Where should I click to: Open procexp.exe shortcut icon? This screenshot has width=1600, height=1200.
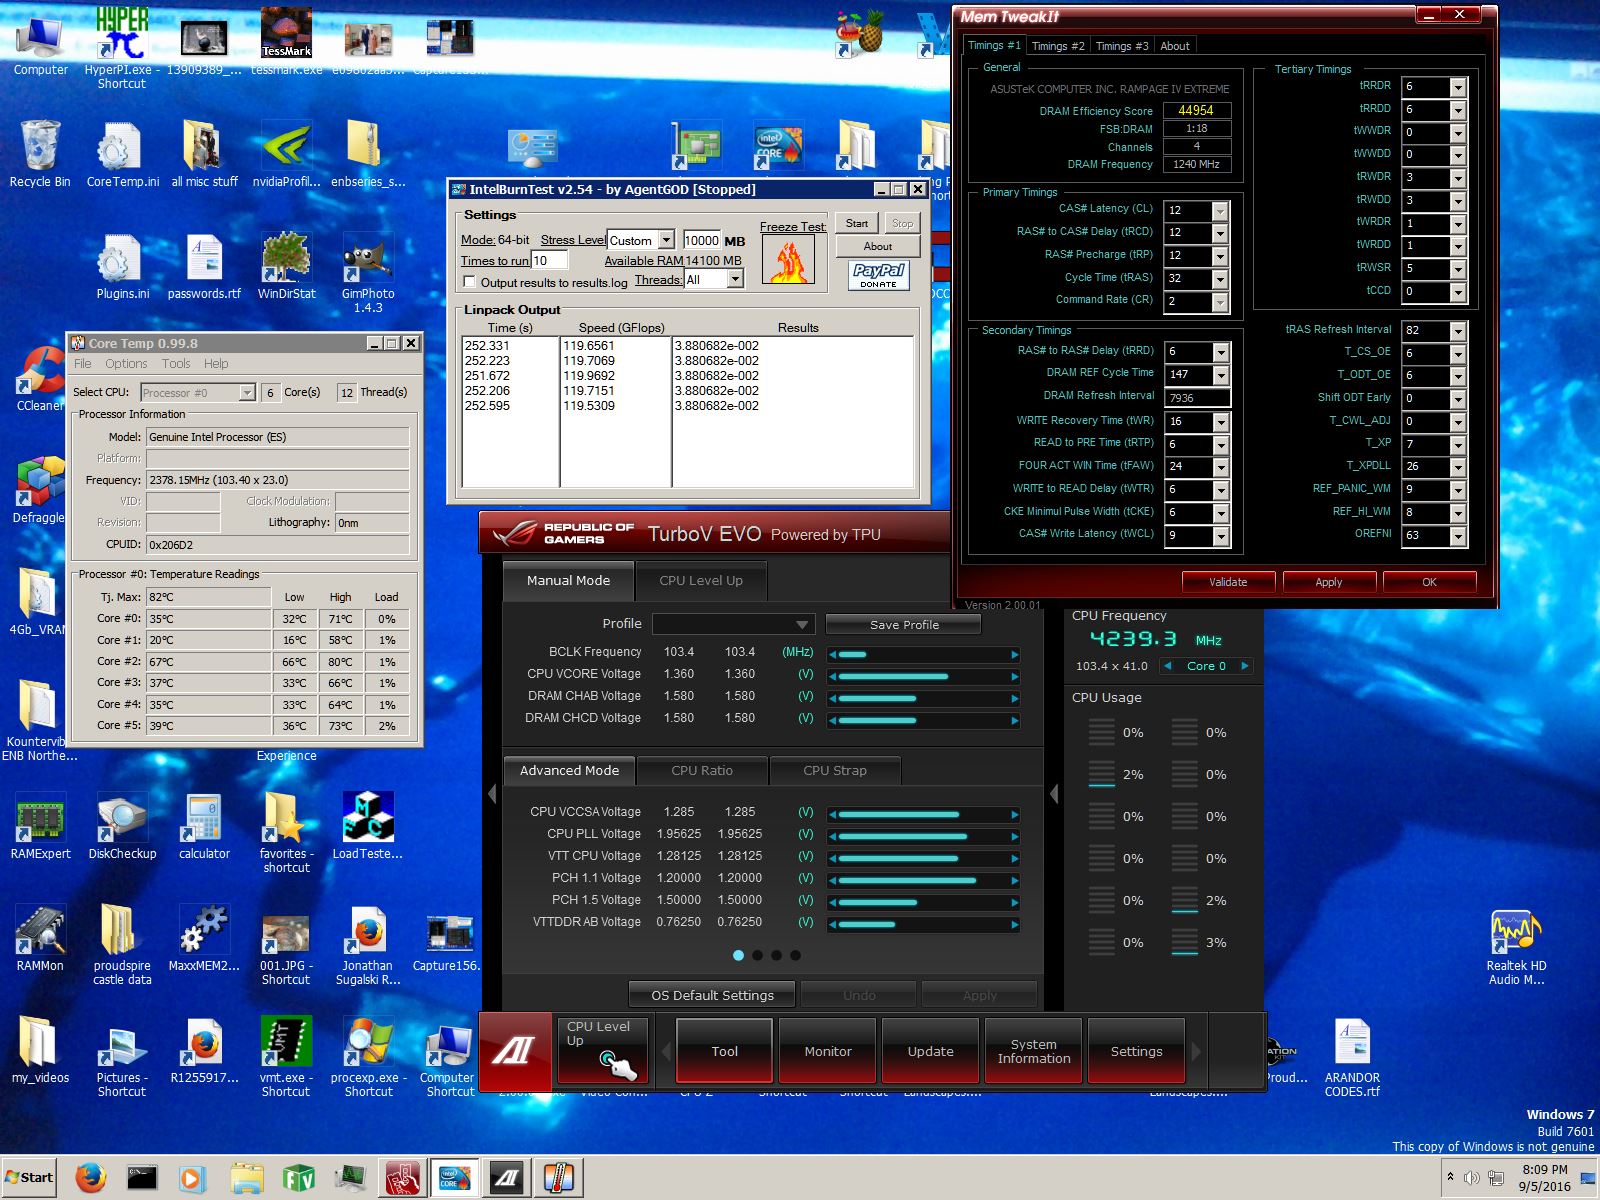(368, 1056)
